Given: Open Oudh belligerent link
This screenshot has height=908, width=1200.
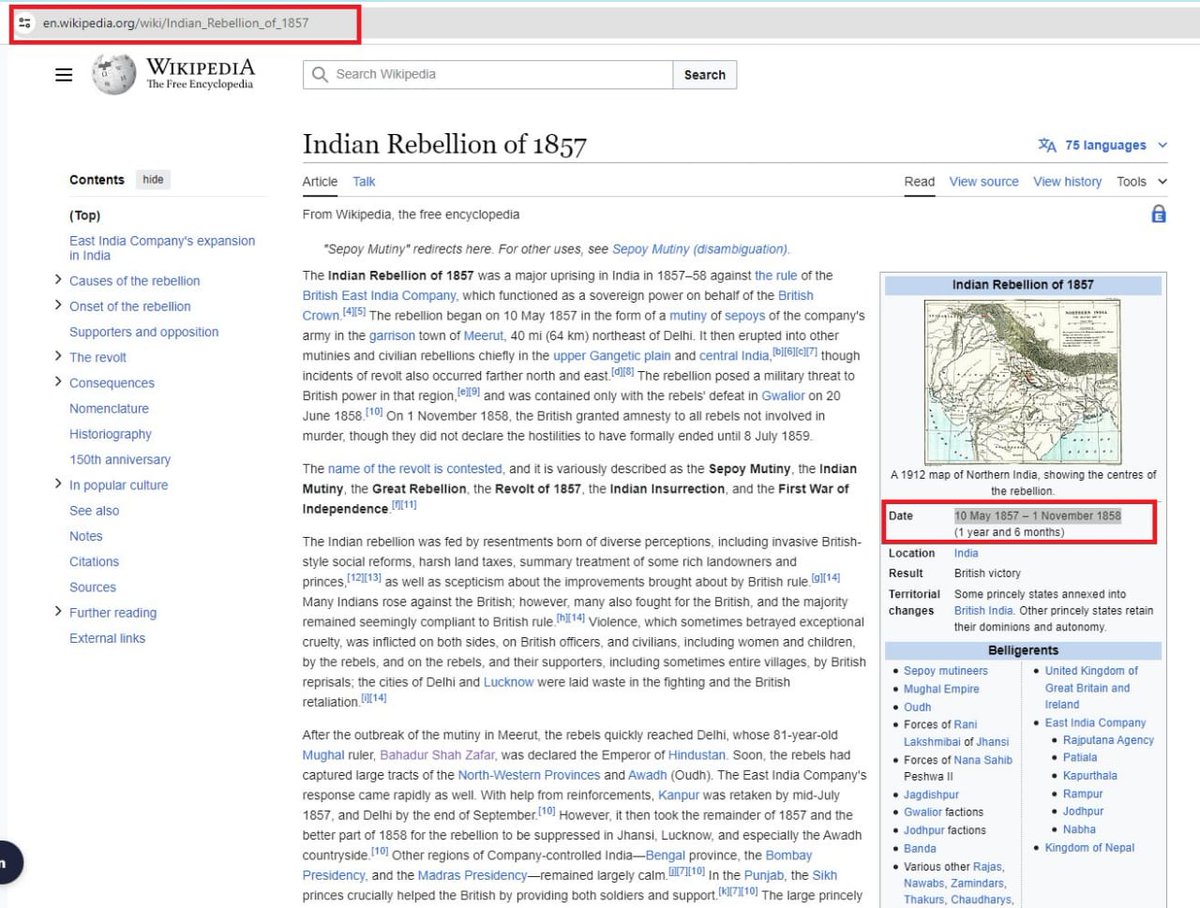Looking at the screenshot, I should 917,707.
